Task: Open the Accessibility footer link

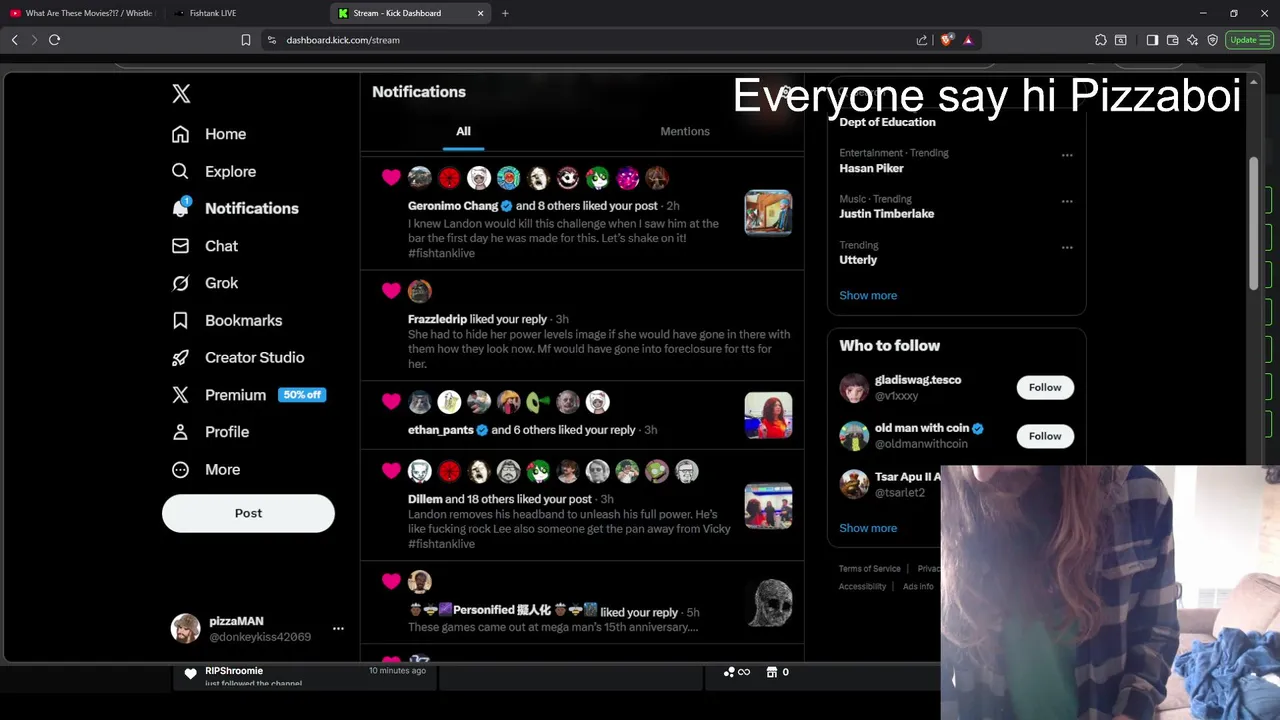Action: click(862, 587)
